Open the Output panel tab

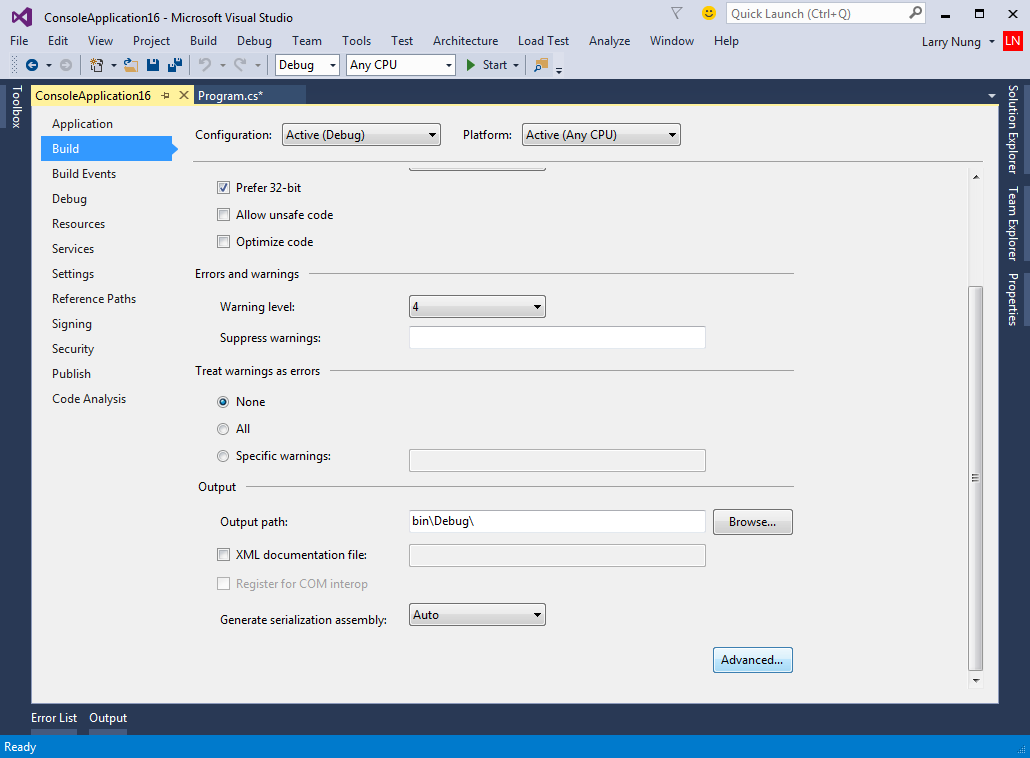click(x=108, y=718)
